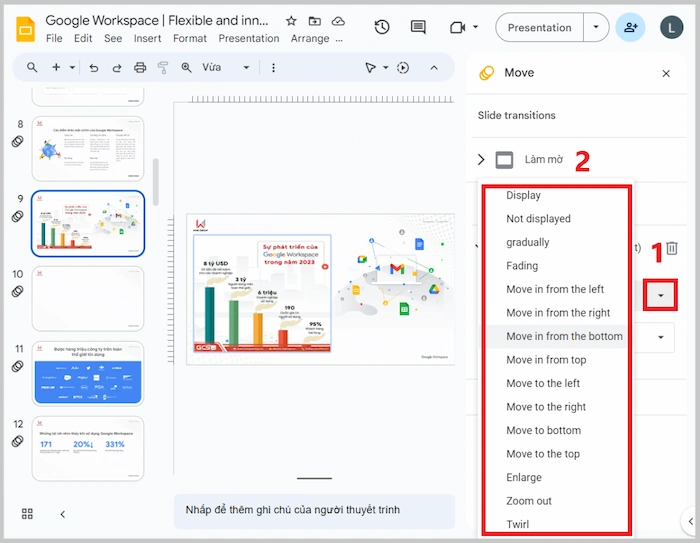Click the video call camera icon
This screenshot has width=700, height=543.
click(x=457, y=28)
